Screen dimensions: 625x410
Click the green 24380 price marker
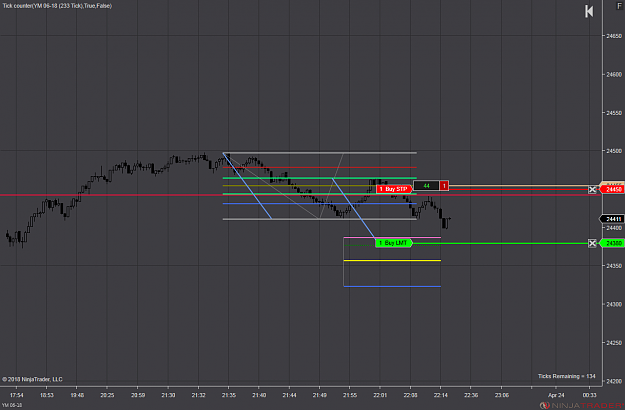pyautogui.click(x=613, y=243)
